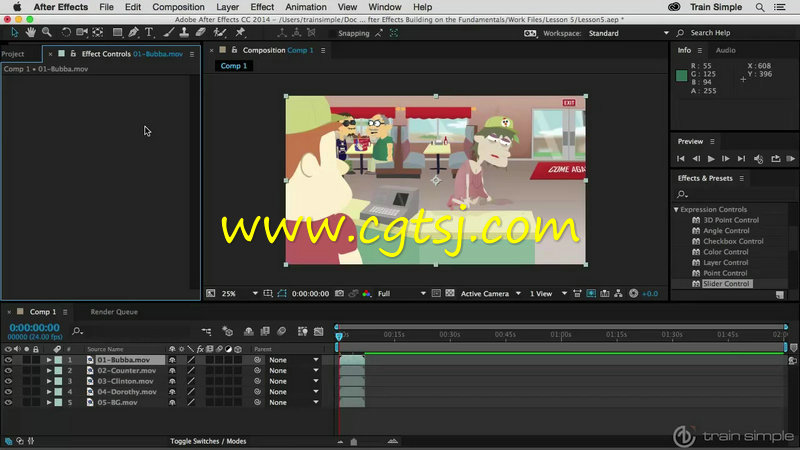Select Slider Control effect

pyautogui.click(x=726, y=284)
